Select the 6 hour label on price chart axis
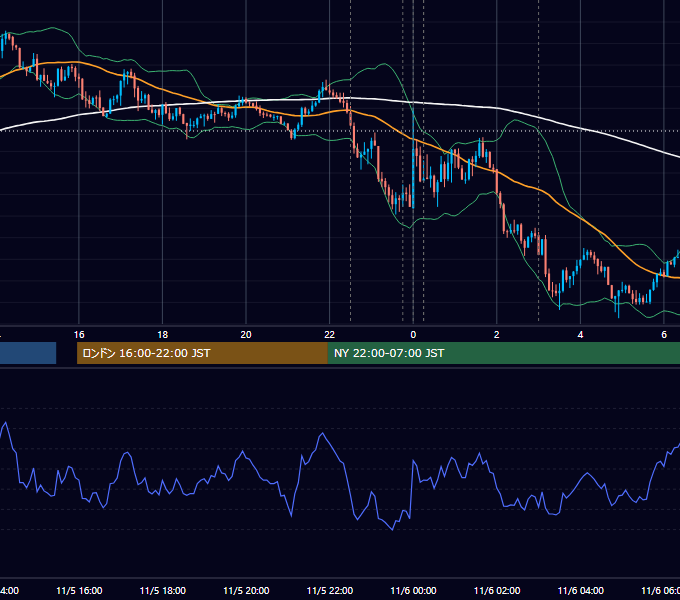 [664, 335]
